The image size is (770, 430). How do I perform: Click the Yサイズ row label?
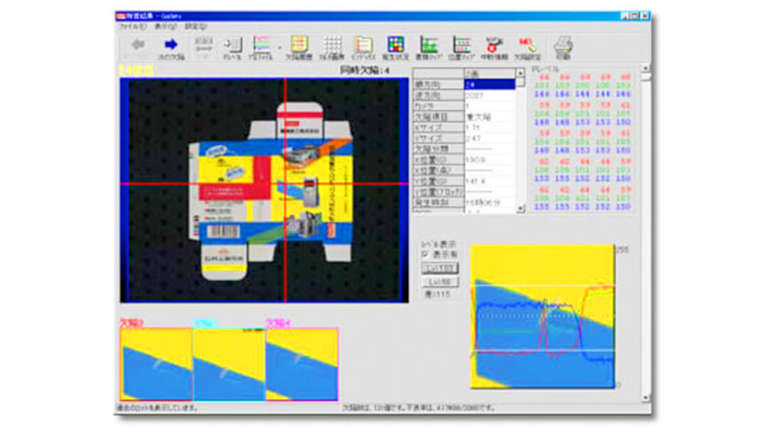(438, 138)
